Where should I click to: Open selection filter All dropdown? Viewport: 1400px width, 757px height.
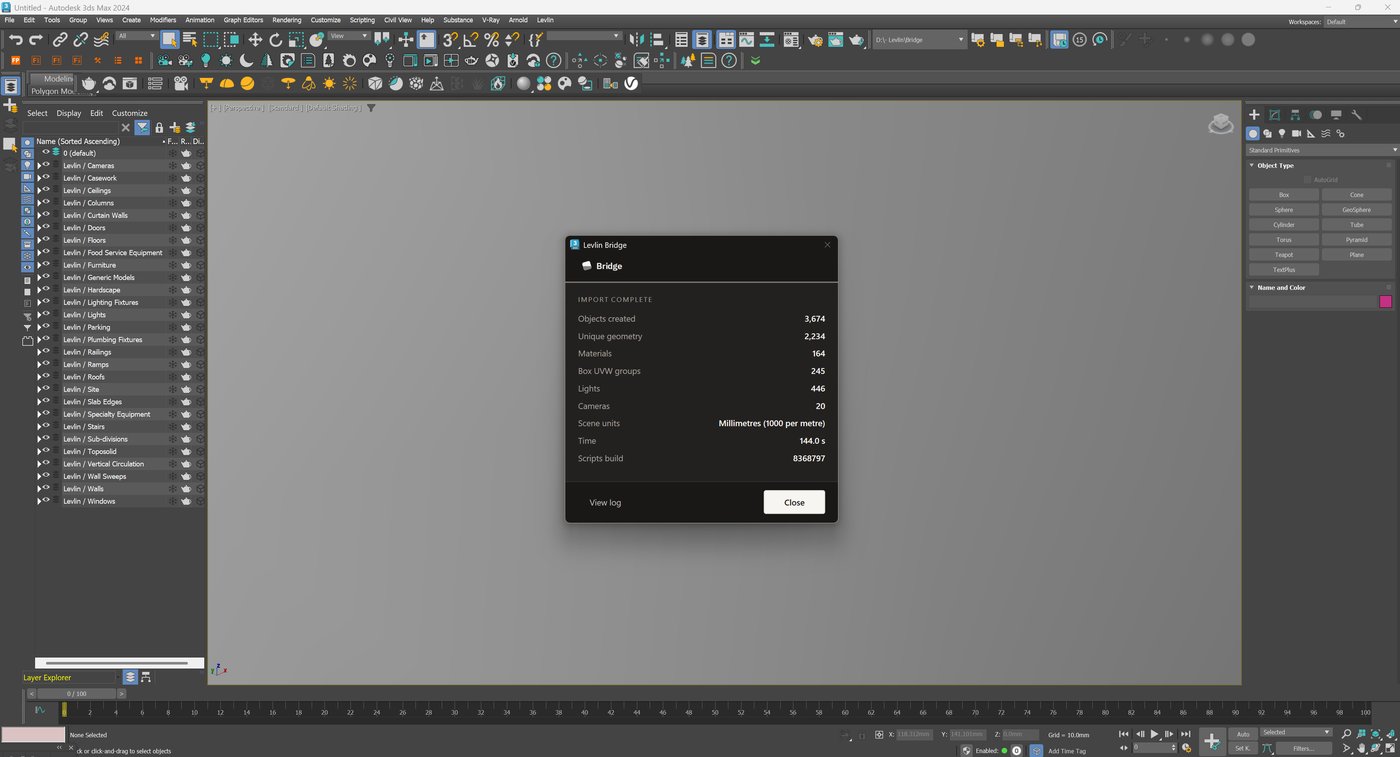(137, 36)
